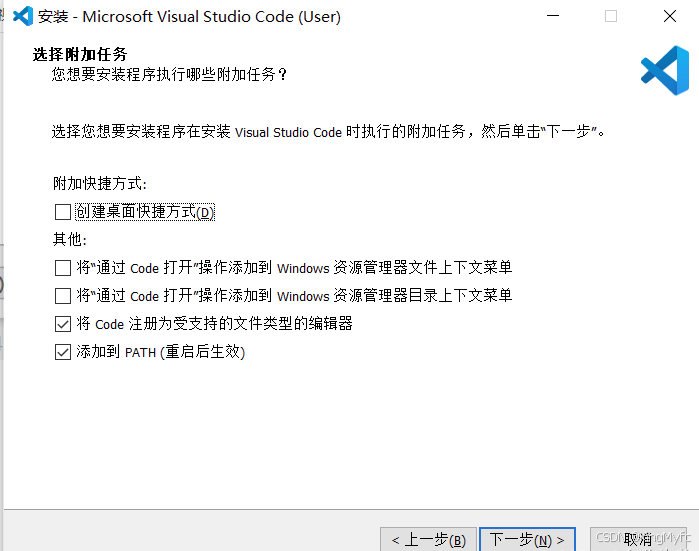The image size is (699, 551).
Task: Click the question text 您想要安装程序执行哪些附加任务
Action: [x=169, y=74]
